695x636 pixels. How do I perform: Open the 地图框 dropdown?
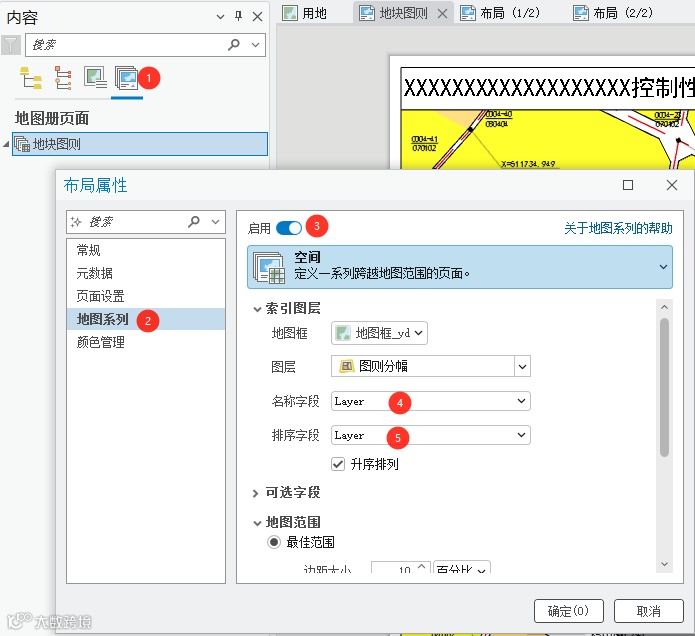coord(379,333)
